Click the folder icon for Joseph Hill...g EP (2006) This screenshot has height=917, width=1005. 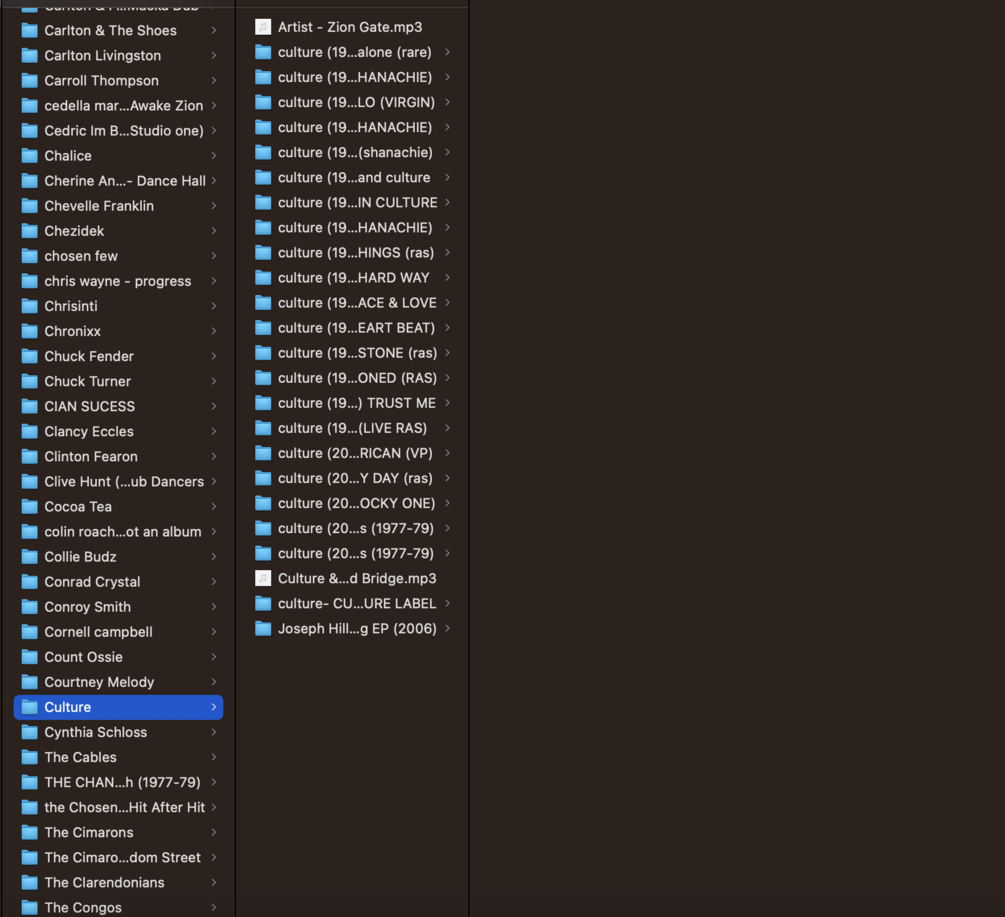coord(263,629)
